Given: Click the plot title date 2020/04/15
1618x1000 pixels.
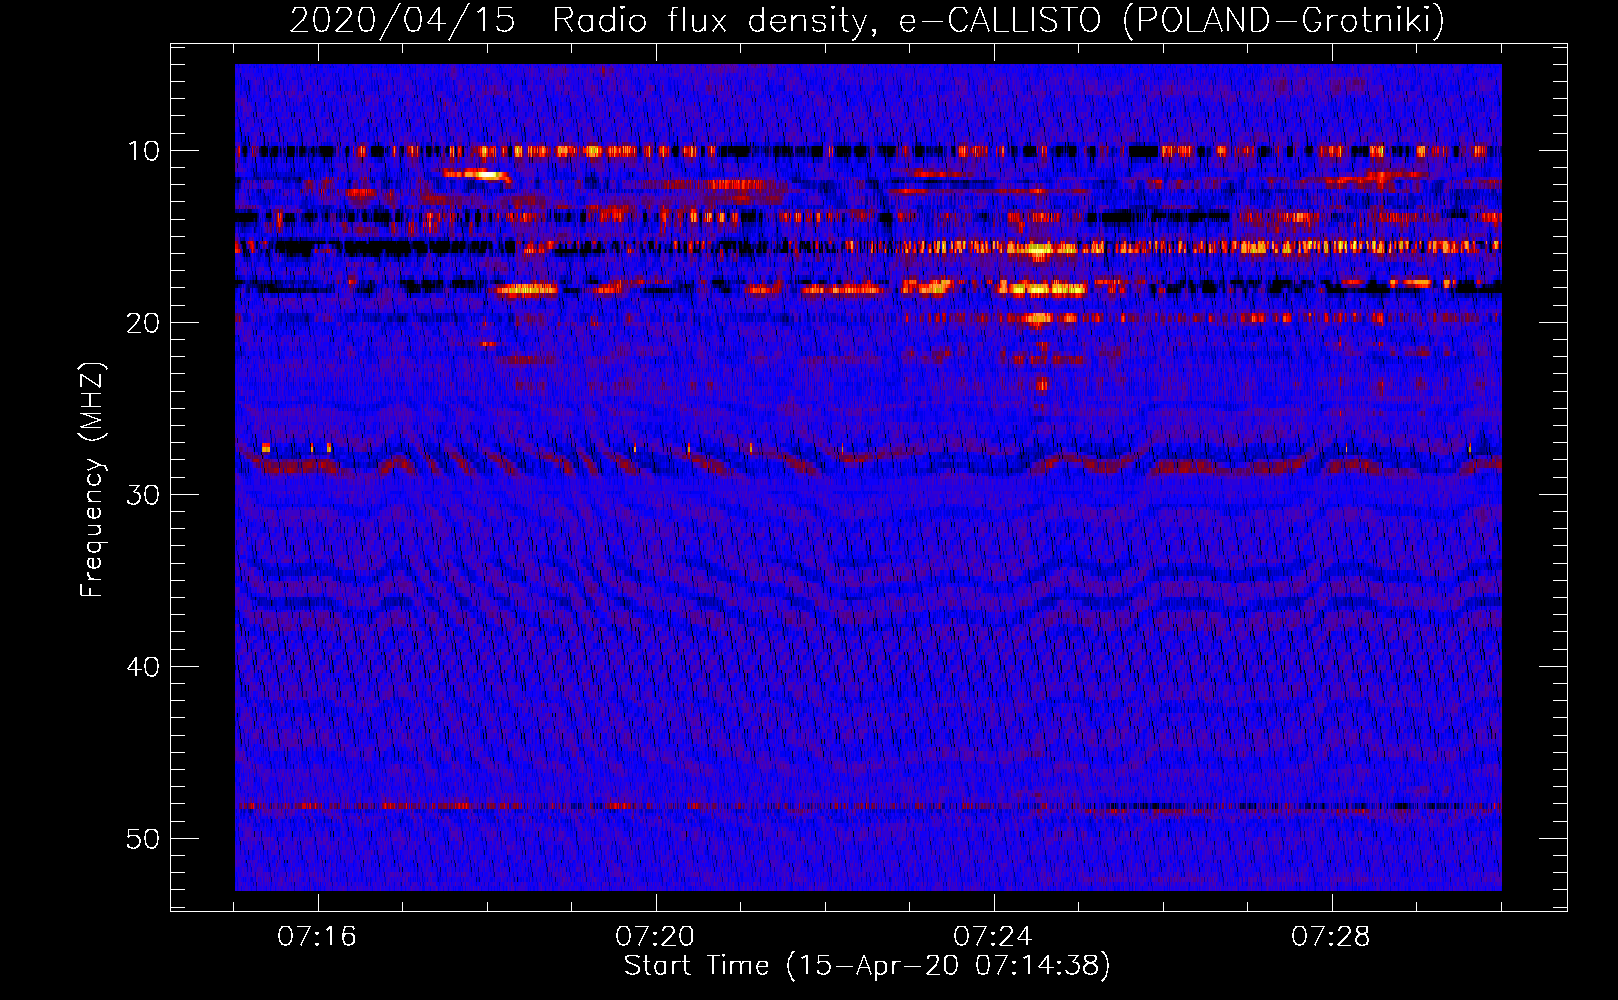Looking at the screenshot, I should point(402,20).
